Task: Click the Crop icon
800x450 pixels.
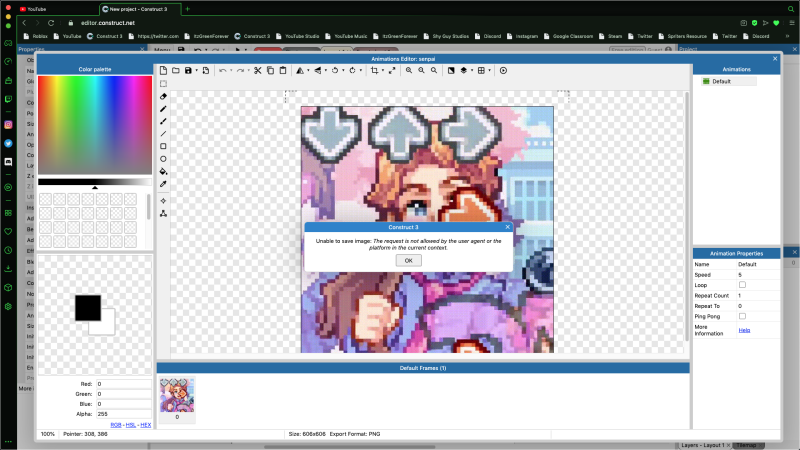Action: [374, 70]
